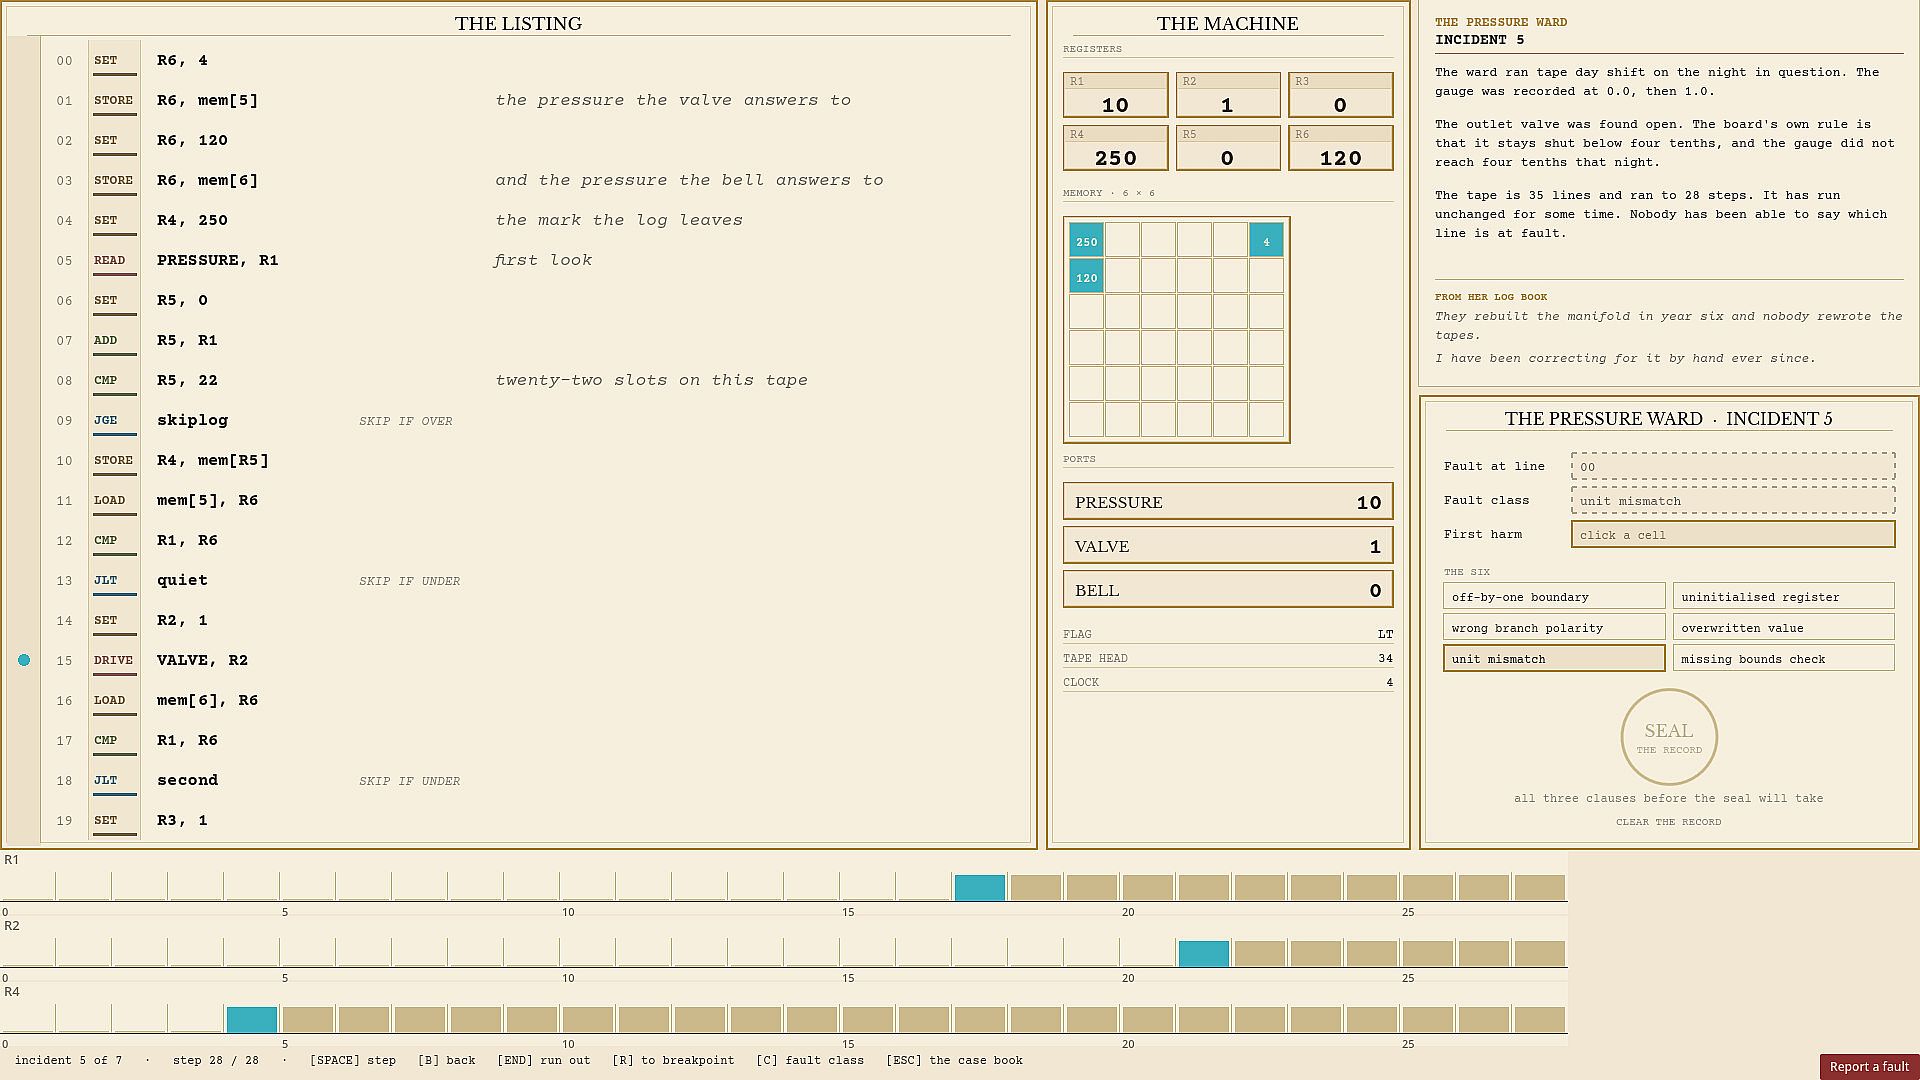
Task: Click the 'Fault at line' field
Action: (x=1733, y=466)
